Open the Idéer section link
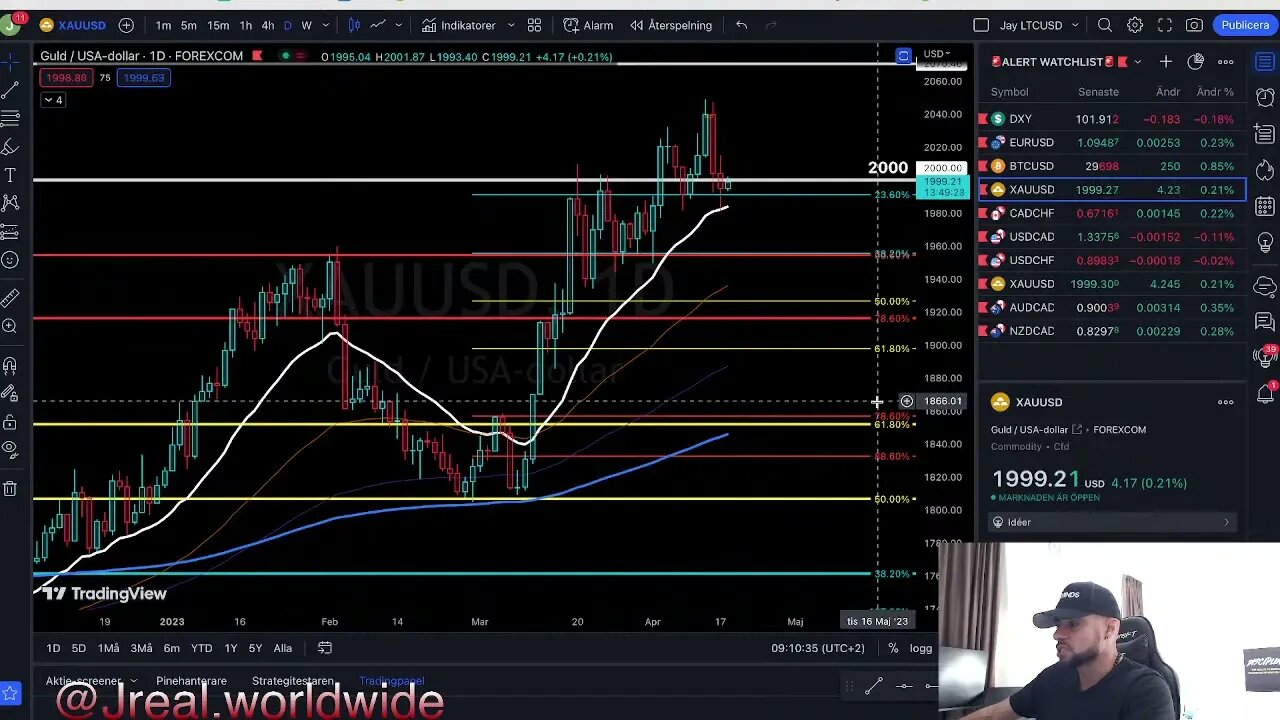 (1112, 522)
